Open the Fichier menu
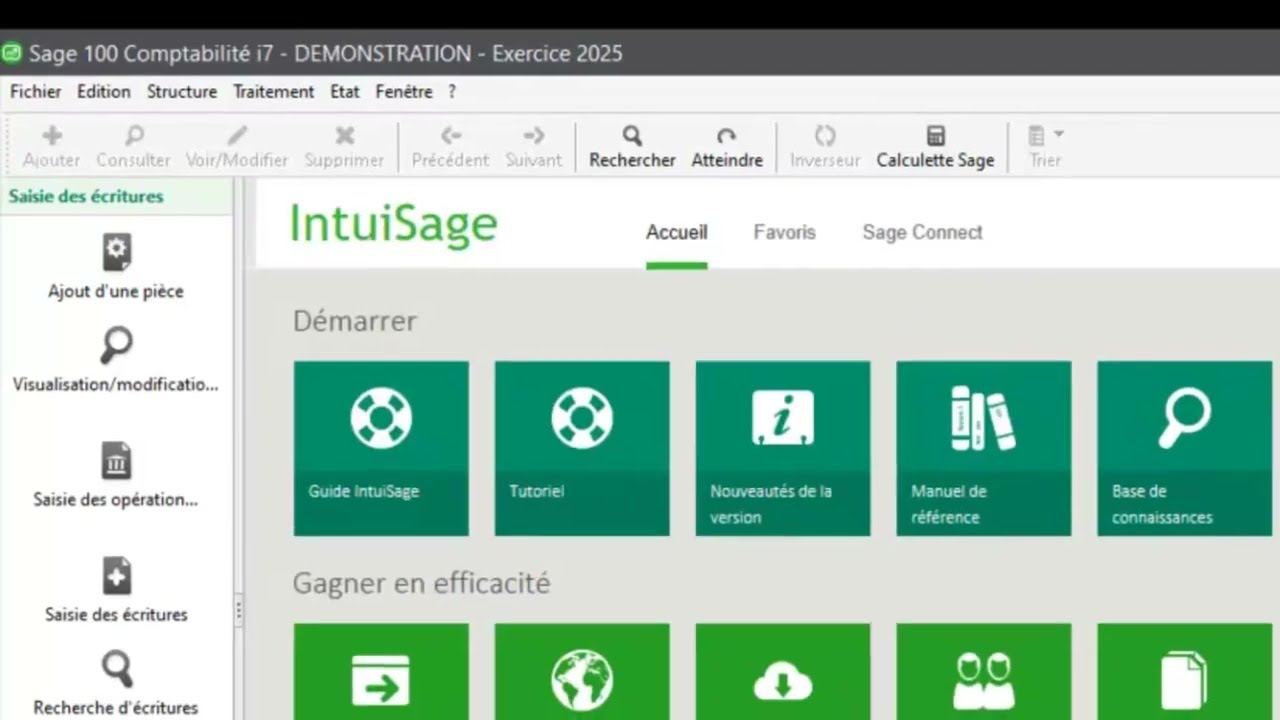 tap(36, 91)
